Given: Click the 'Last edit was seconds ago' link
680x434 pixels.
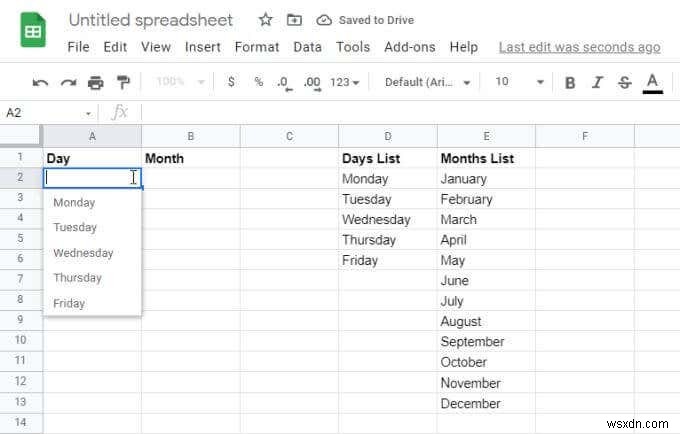Looking at the screenshot, I should (x=579, y=47).
